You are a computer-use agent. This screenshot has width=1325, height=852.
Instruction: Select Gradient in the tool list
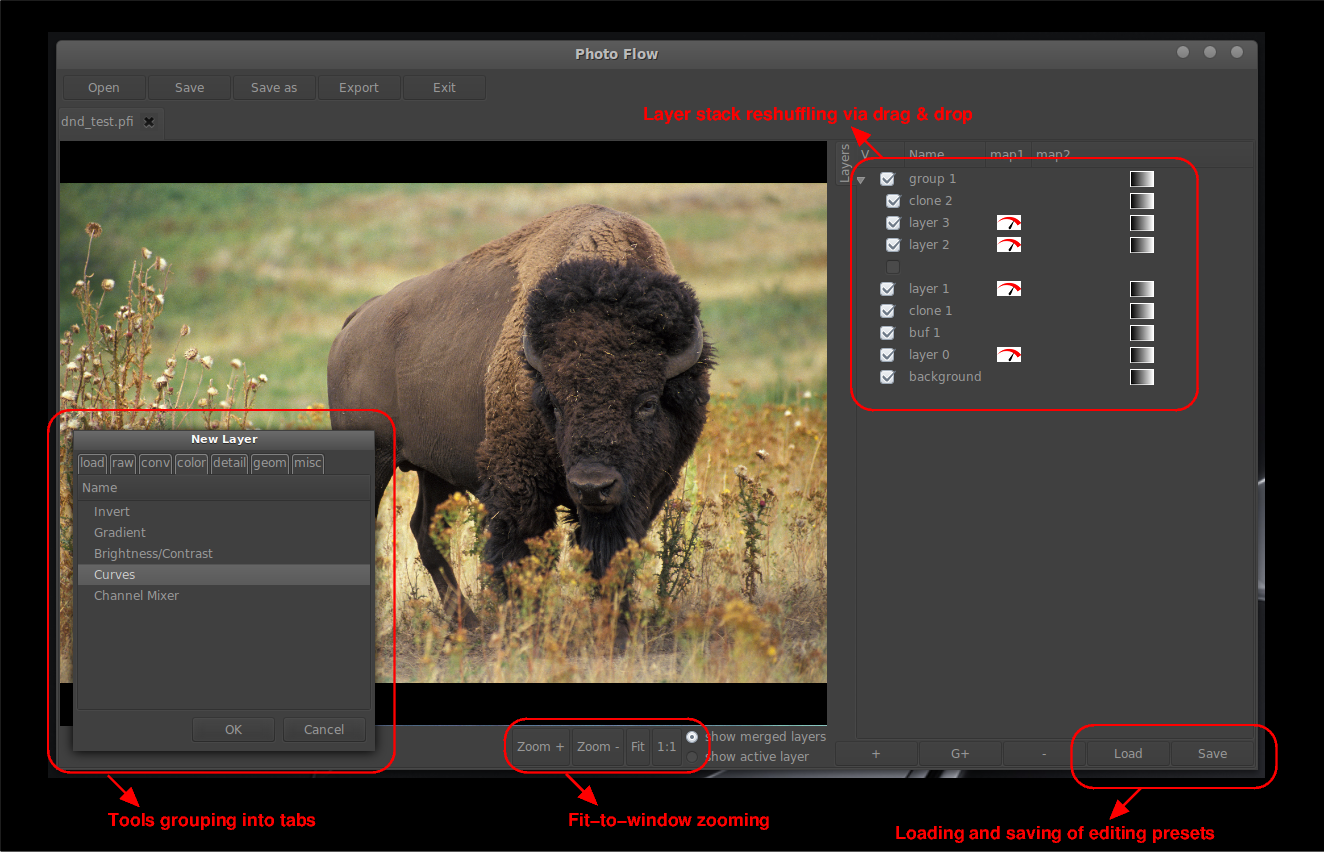[224, 533]
